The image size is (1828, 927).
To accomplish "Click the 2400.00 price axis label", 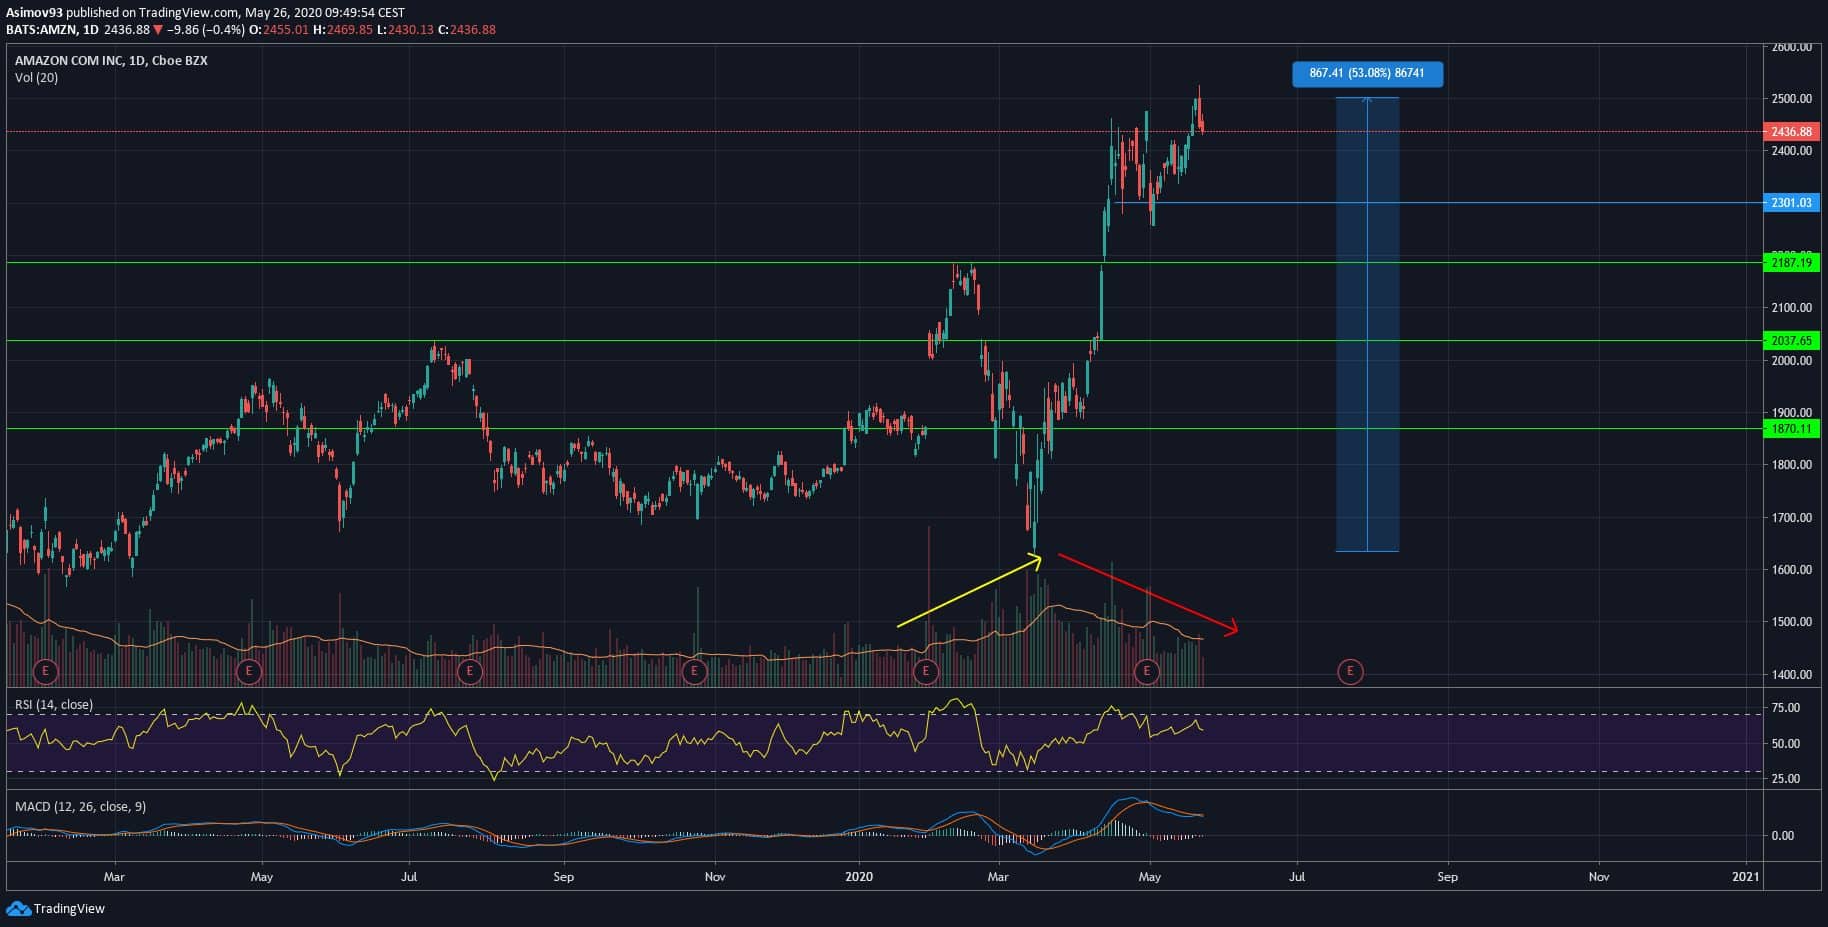I will pyautogui.click(x=1791, y=151).
